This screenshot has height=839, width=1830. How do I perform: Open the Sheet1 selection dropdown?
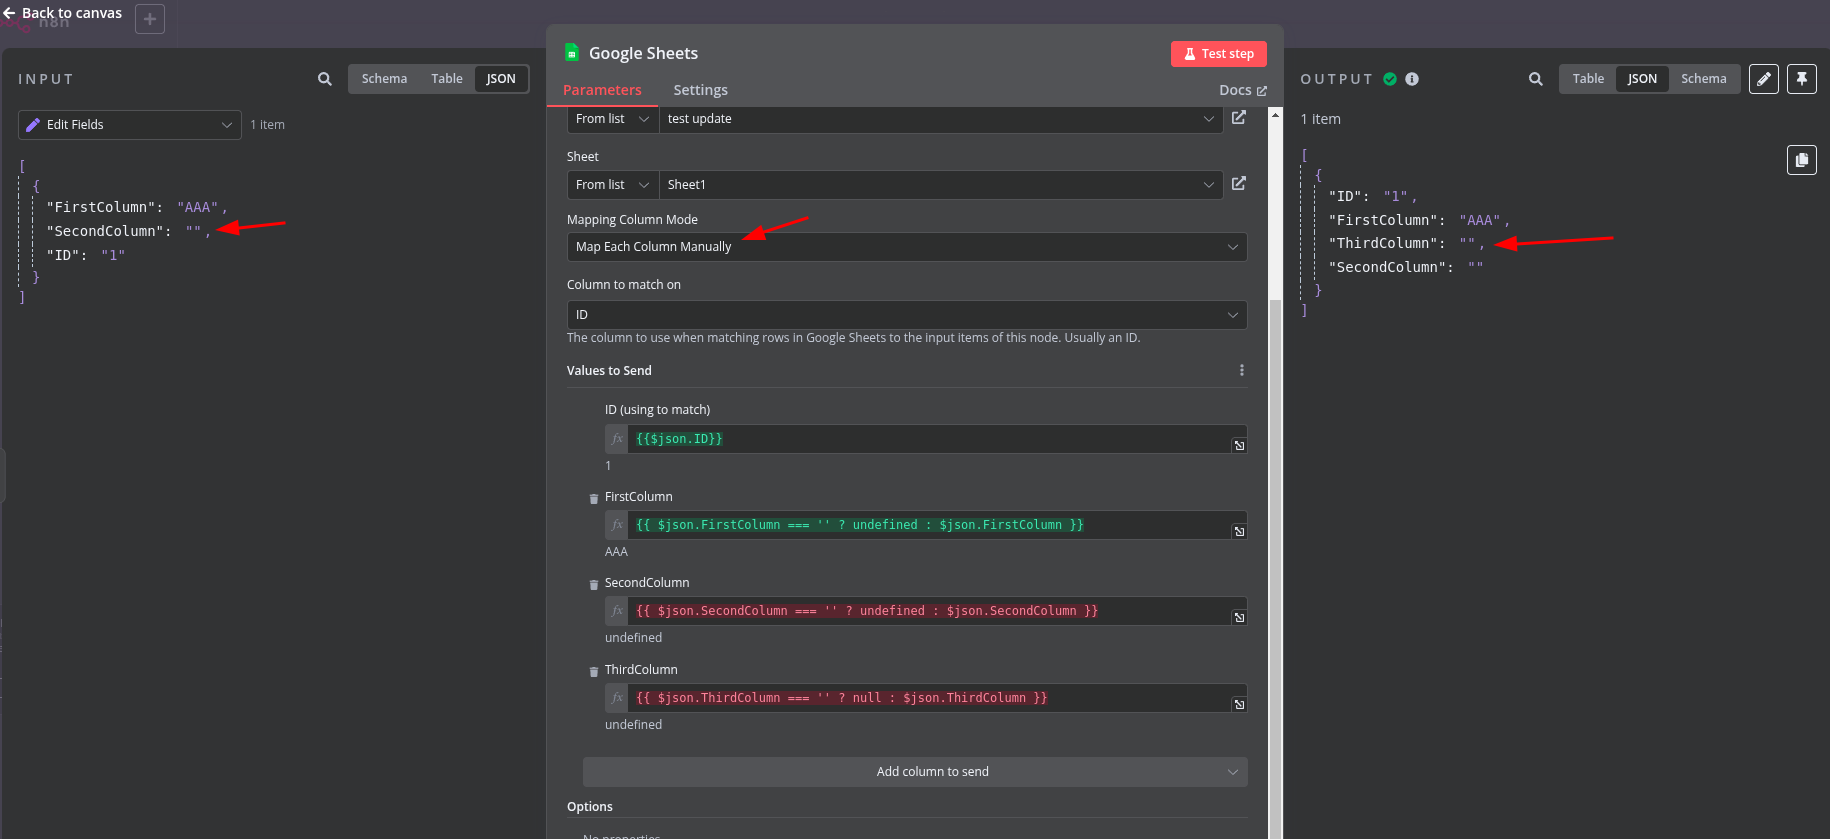[941, 185]
